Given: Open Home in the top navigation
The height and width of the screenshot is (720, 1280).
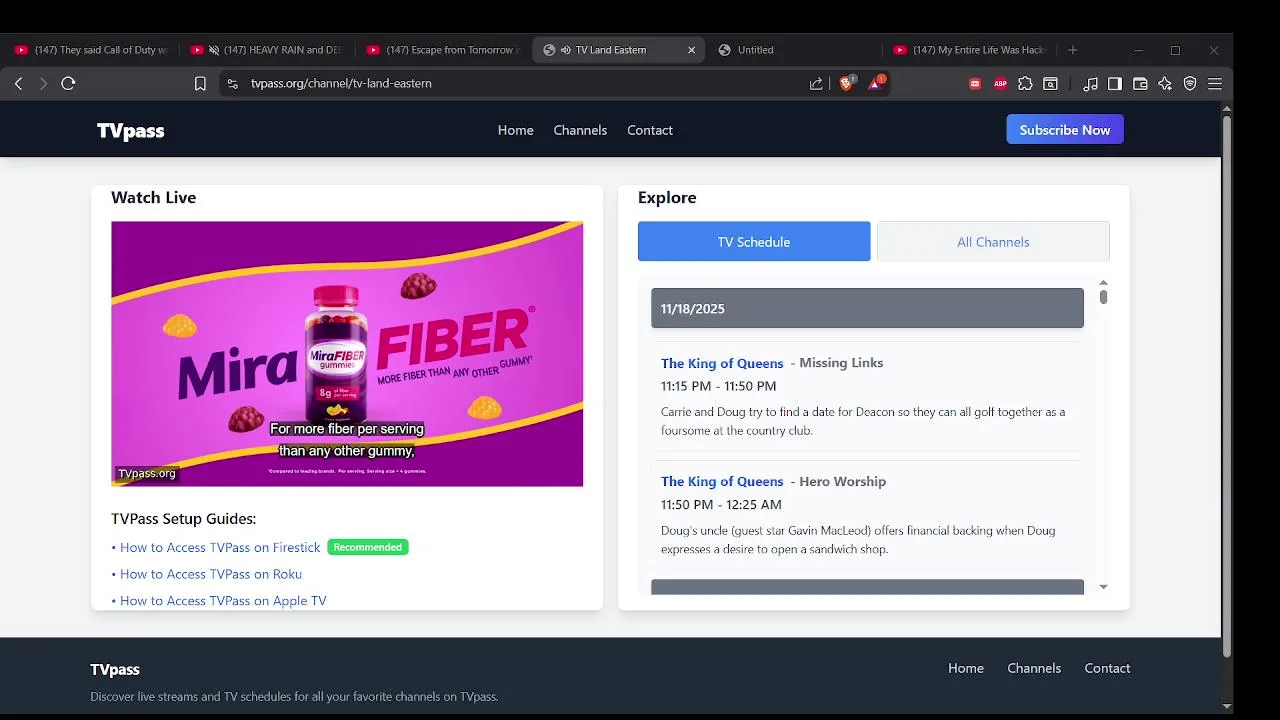Looking at the screenshot, I should pyautogui.click(x=515, y=130).
